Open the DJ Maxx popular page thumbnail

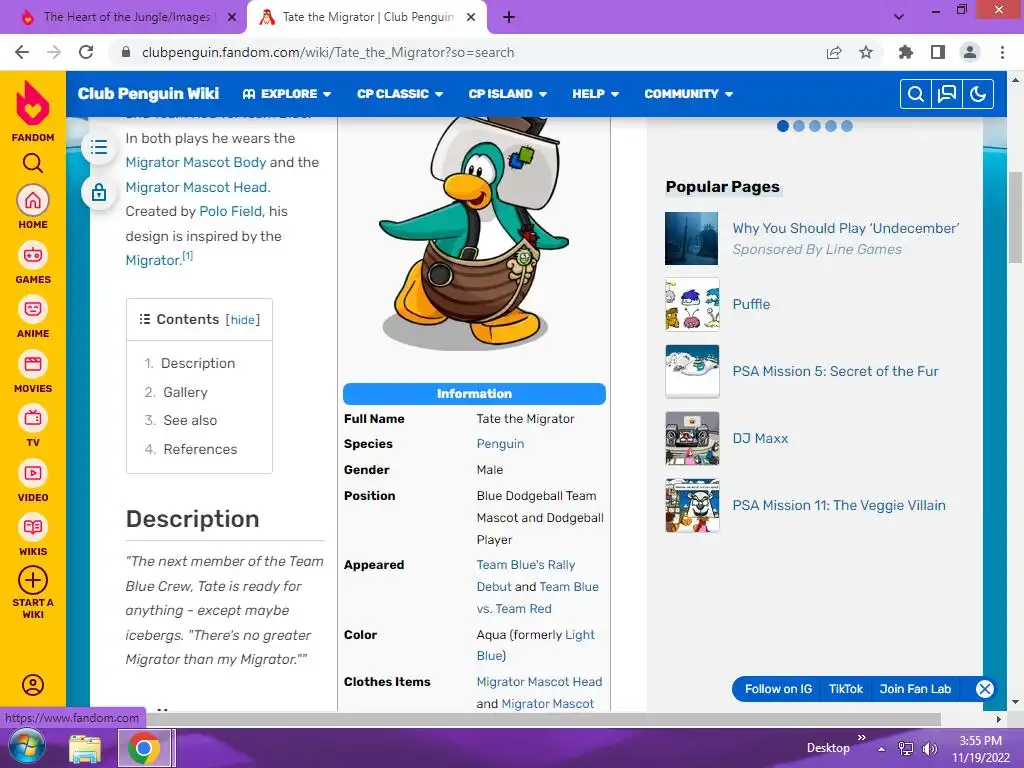click(x=692, y=438)
